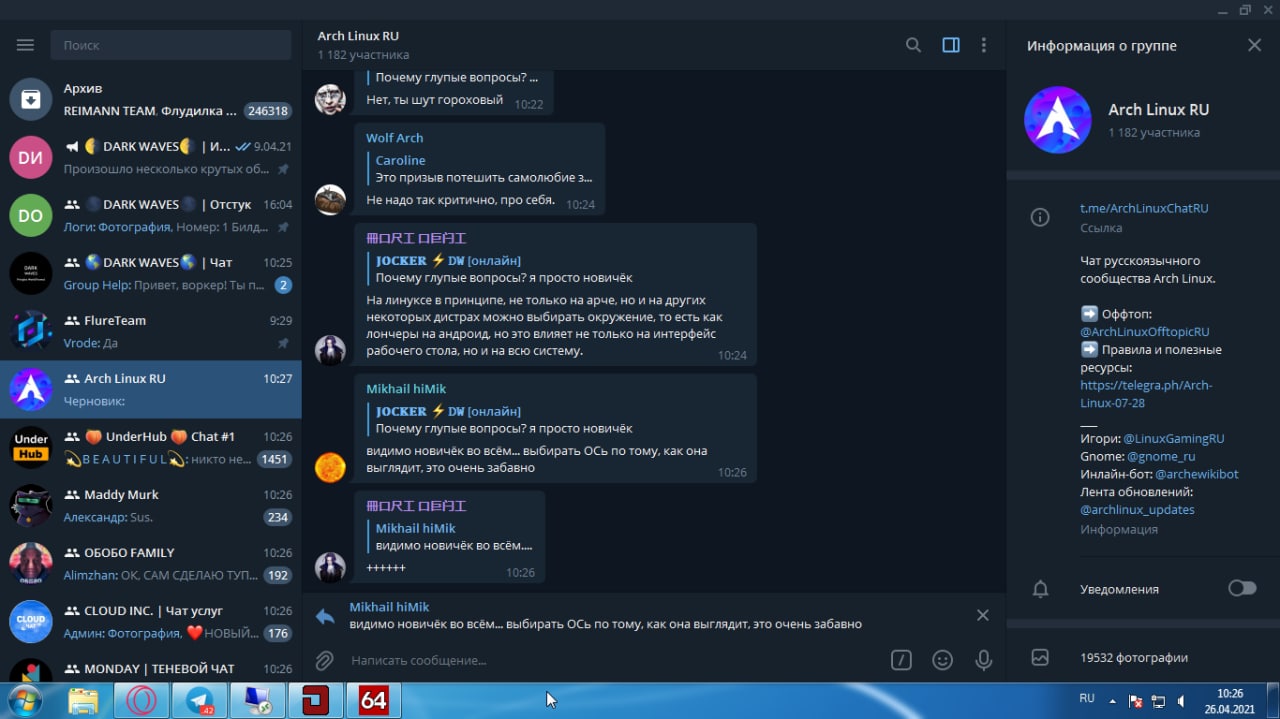Click the 'Нет, ты шут гороховый' message
The image size is (1280, 719).
point(435,100)
